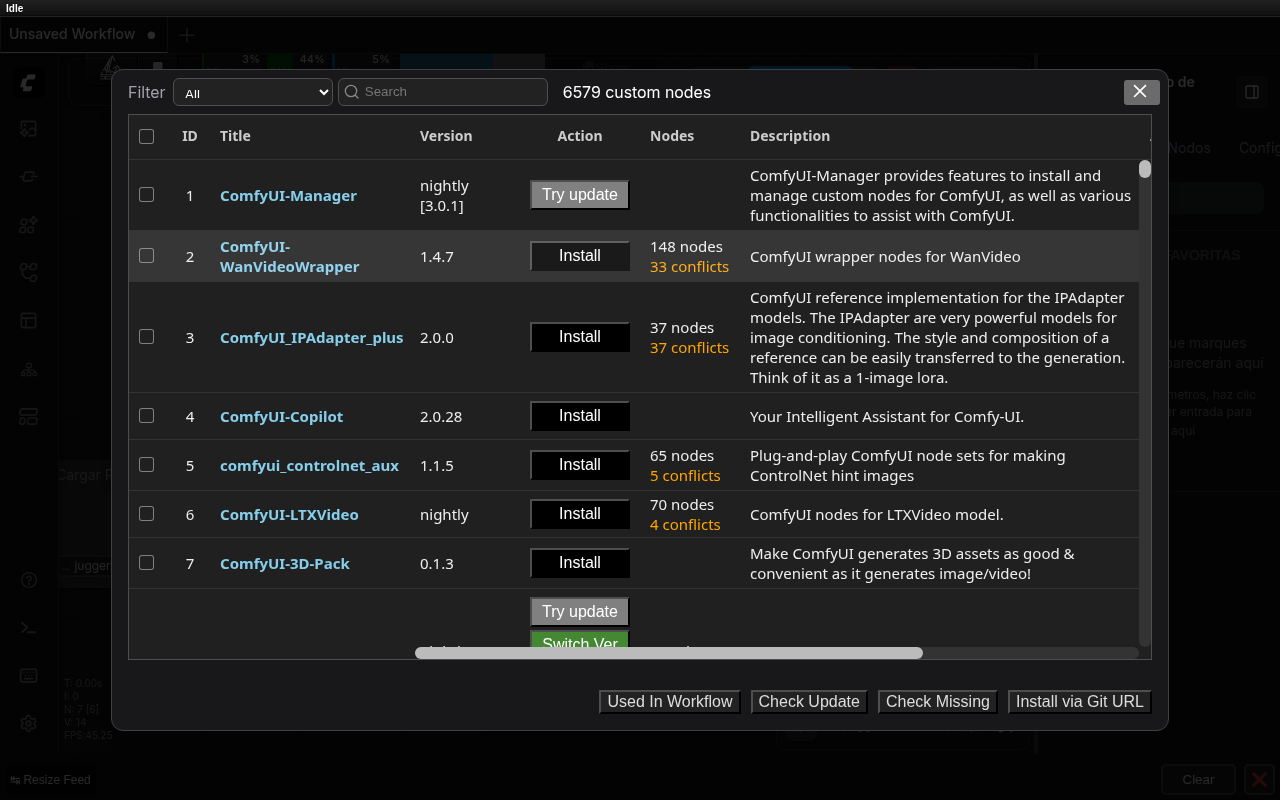Open the layout panel sidebar icon
1280x800 pixels.
(28, 320)
